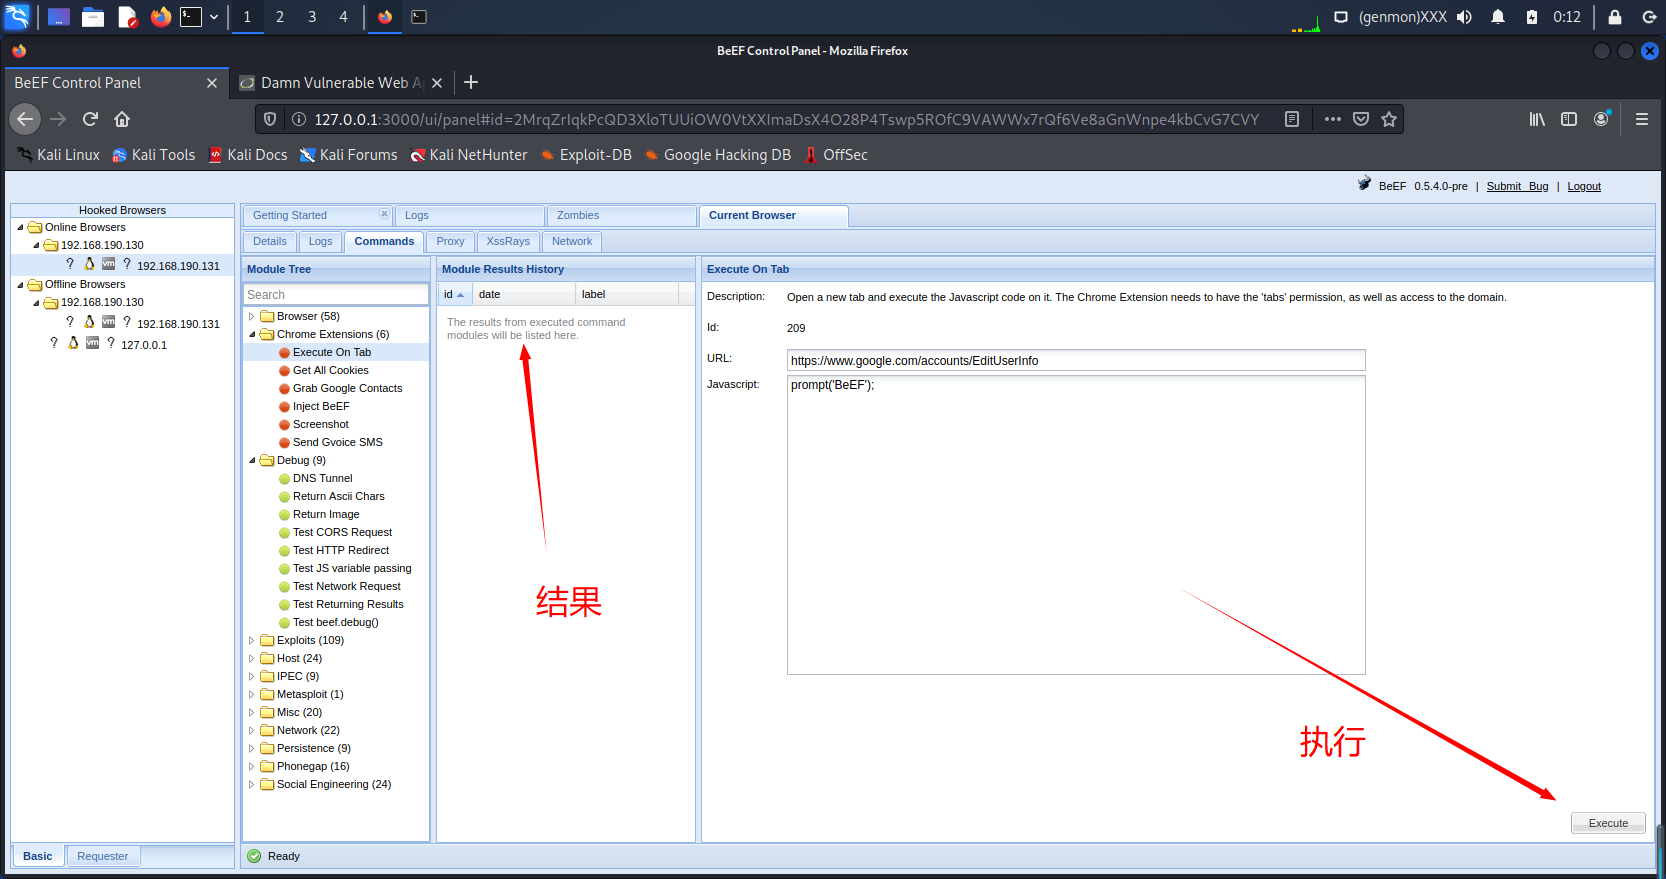Select Inject BeEF module
The height and width of the screenshot is (879, 1666).
[321, 406]
